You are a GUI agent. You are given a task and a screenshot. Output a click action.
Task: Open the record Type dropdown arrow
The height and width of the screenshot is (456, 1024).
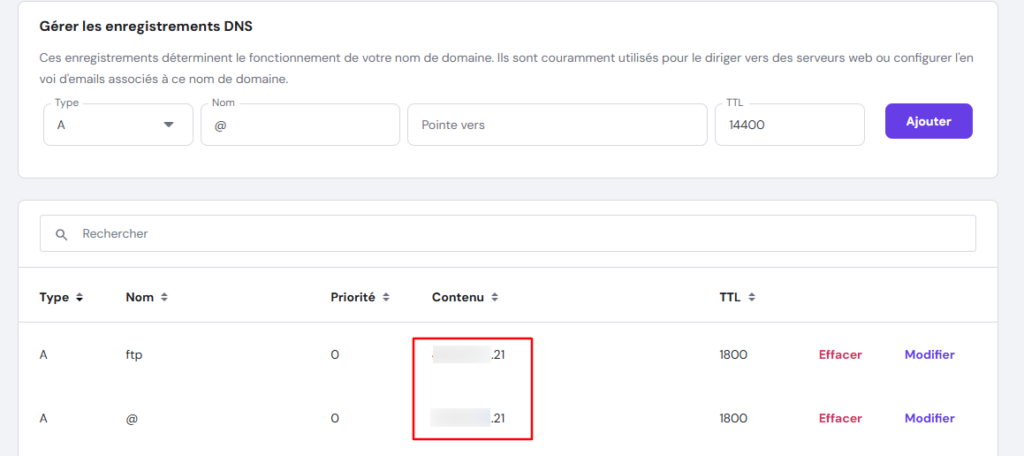tap(169, 125)
